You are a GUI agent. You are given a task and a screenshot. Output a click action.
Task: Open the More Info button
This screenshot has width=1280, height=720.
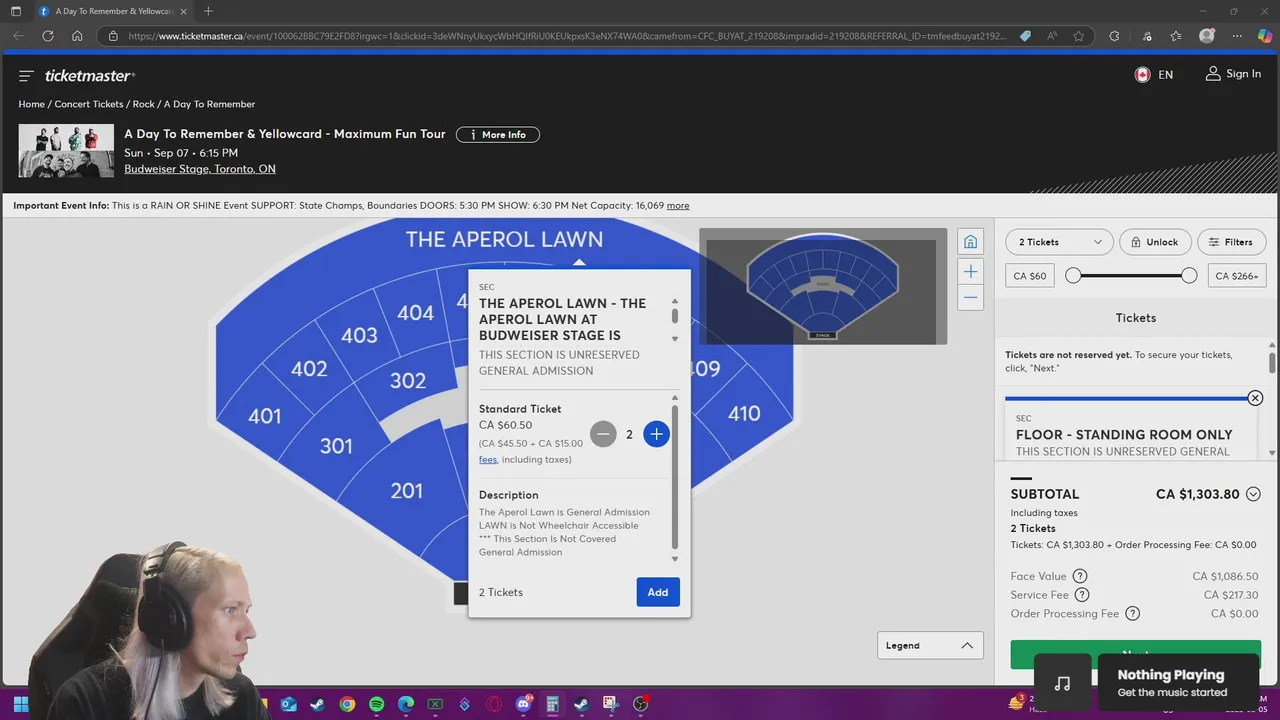[x=498, y=135]
